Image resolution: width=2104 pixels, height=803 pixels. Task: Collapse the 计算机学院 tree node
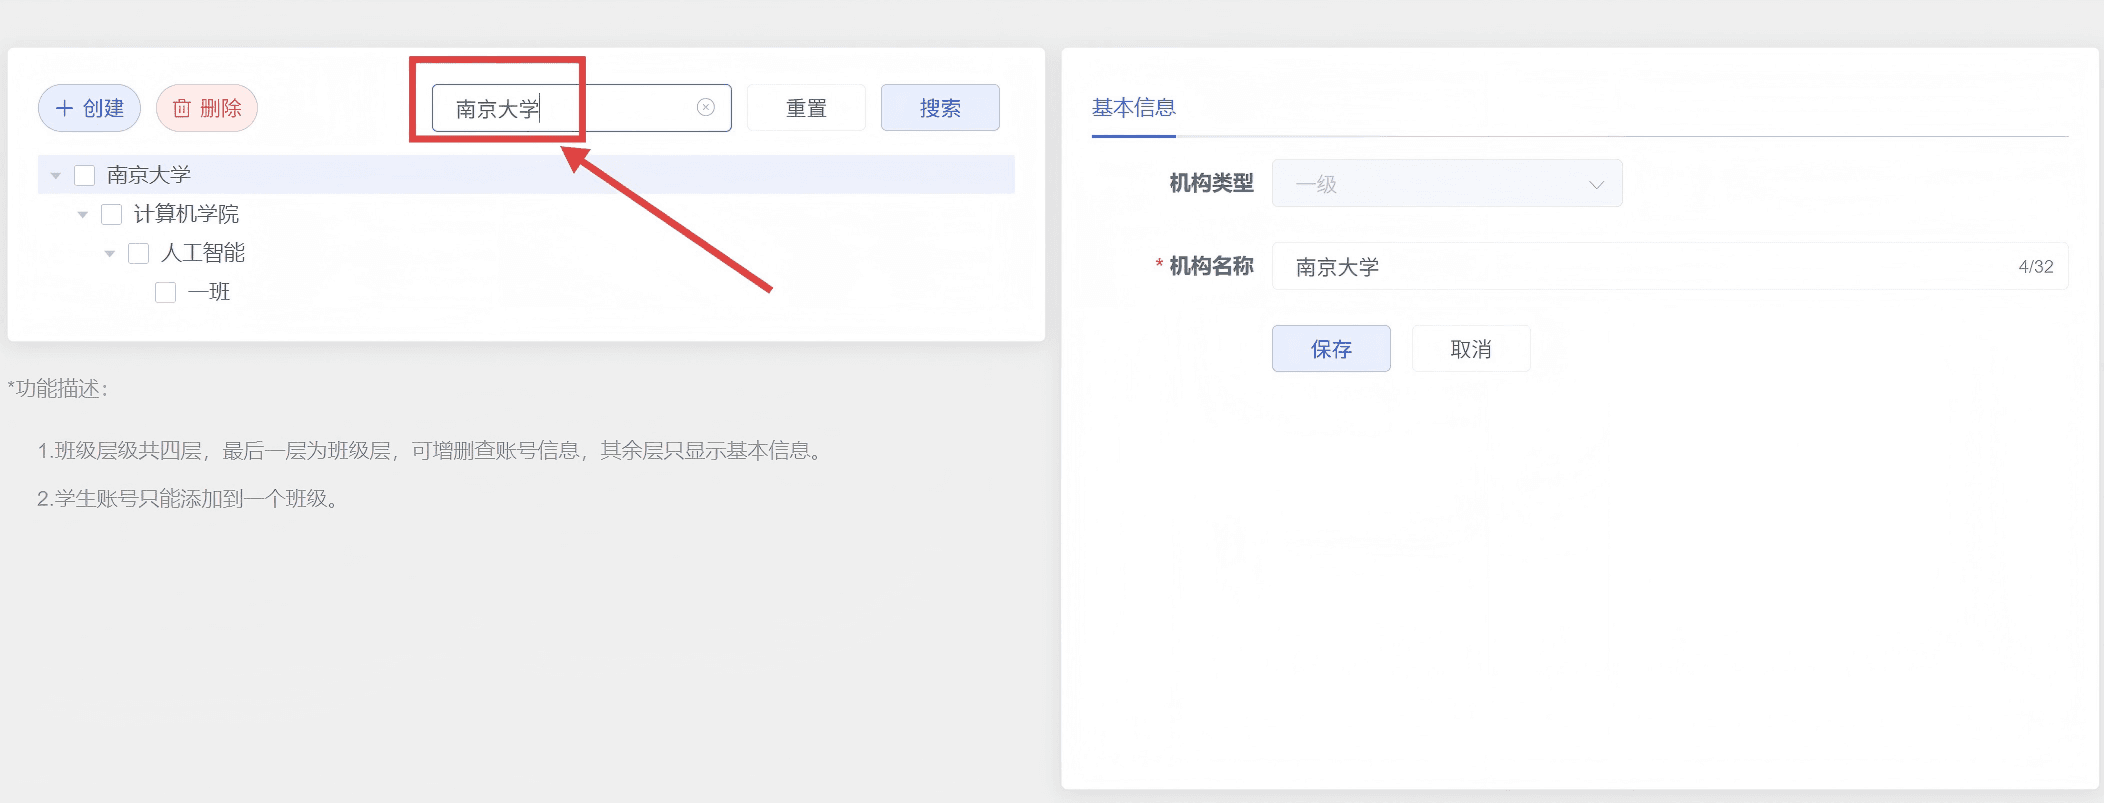83,215
